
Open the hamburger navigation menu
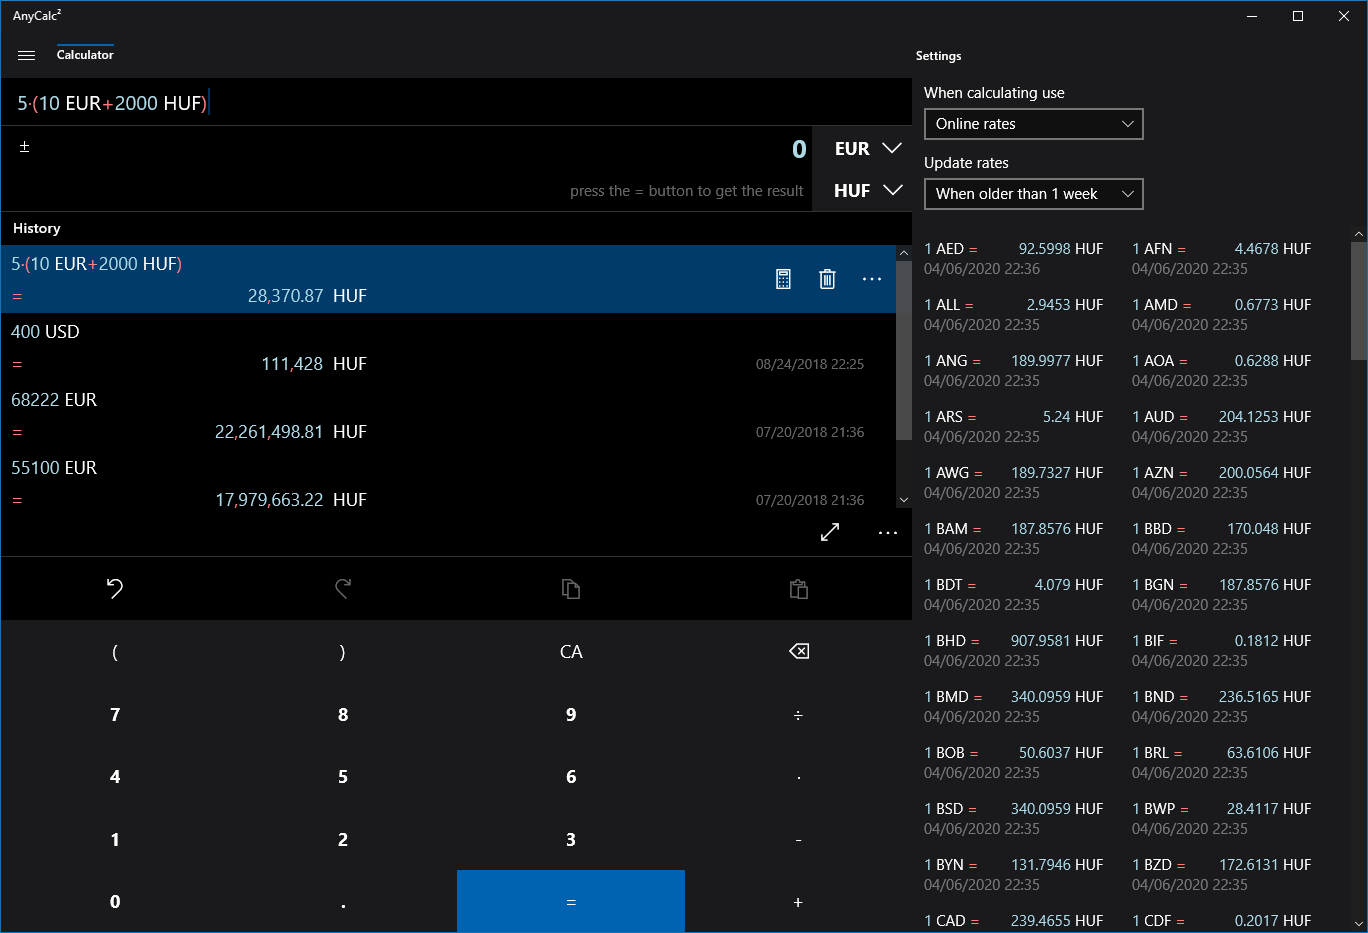[27, 55]
